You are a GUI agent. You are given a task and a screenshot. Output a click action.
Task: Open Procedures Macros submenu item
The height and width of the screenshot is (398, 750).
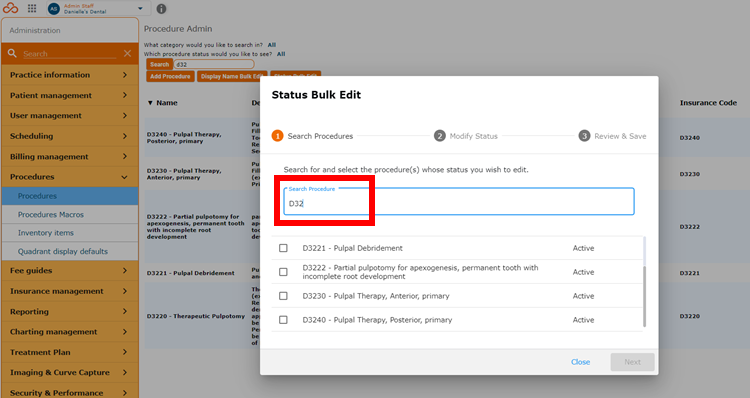point(70,215)
